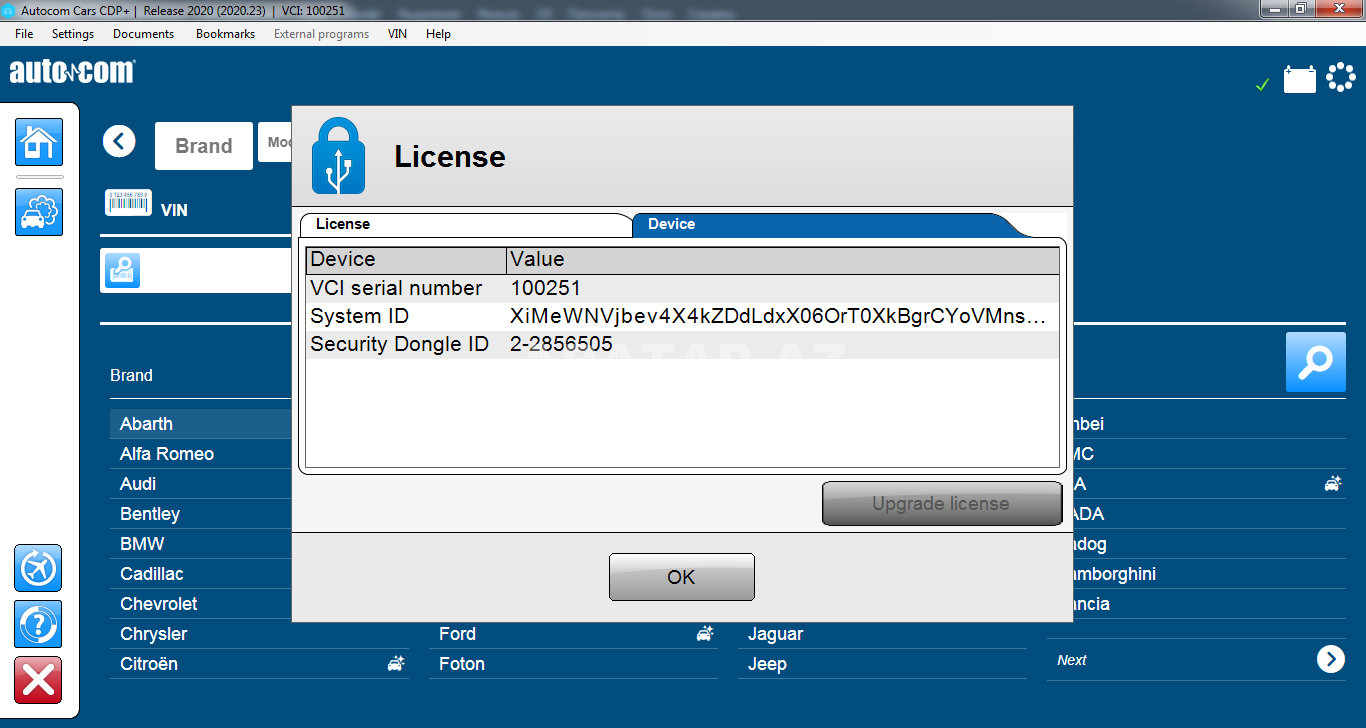
Task: Open the car diagnostics cloud icon
Action: click(x=39, y=212)
